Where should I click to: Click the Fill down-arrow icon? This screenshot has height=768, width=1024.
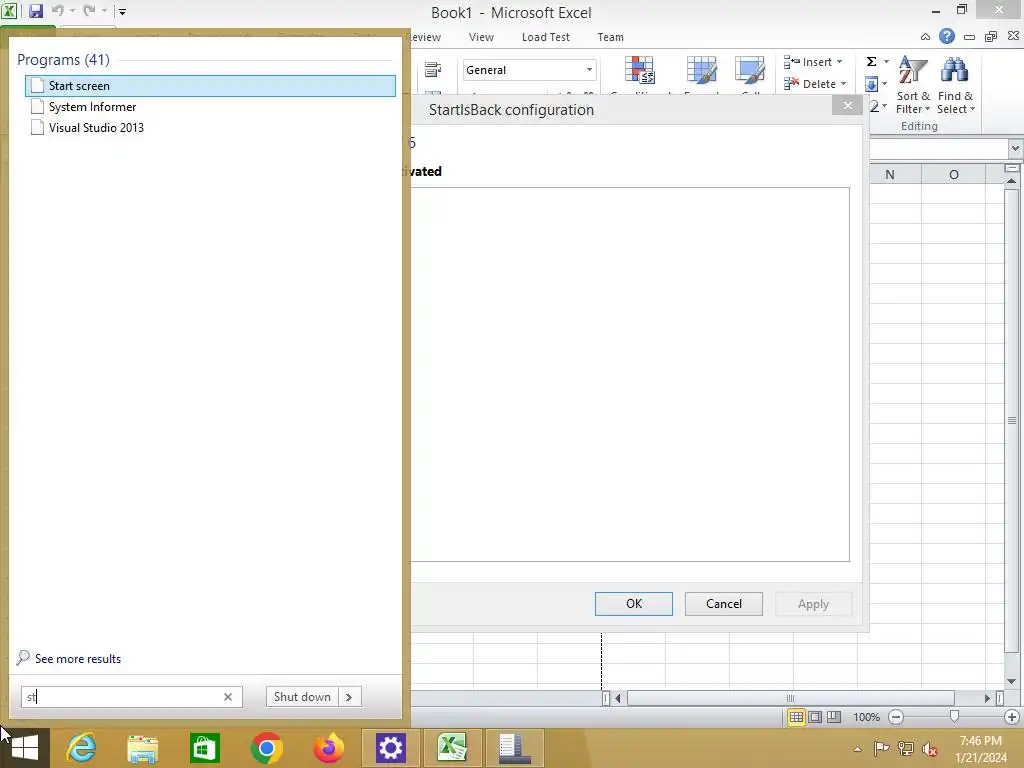[871, 84]
